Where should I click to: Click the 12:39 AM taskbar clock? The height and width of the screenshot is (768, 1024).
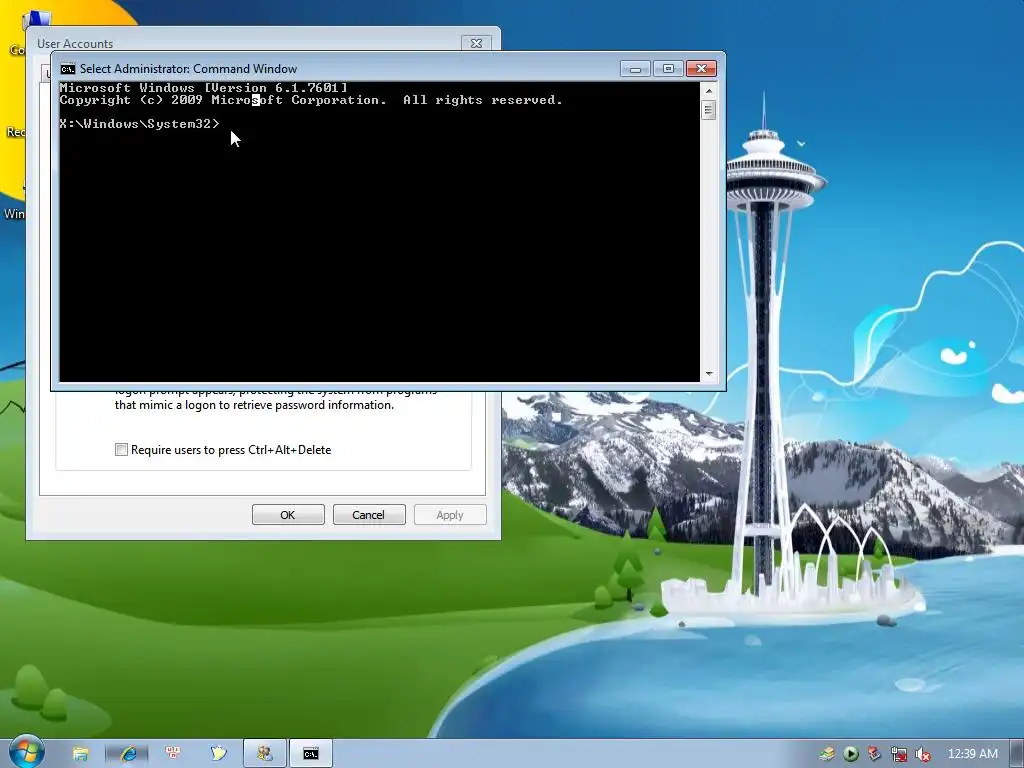[x=972, y=754]
